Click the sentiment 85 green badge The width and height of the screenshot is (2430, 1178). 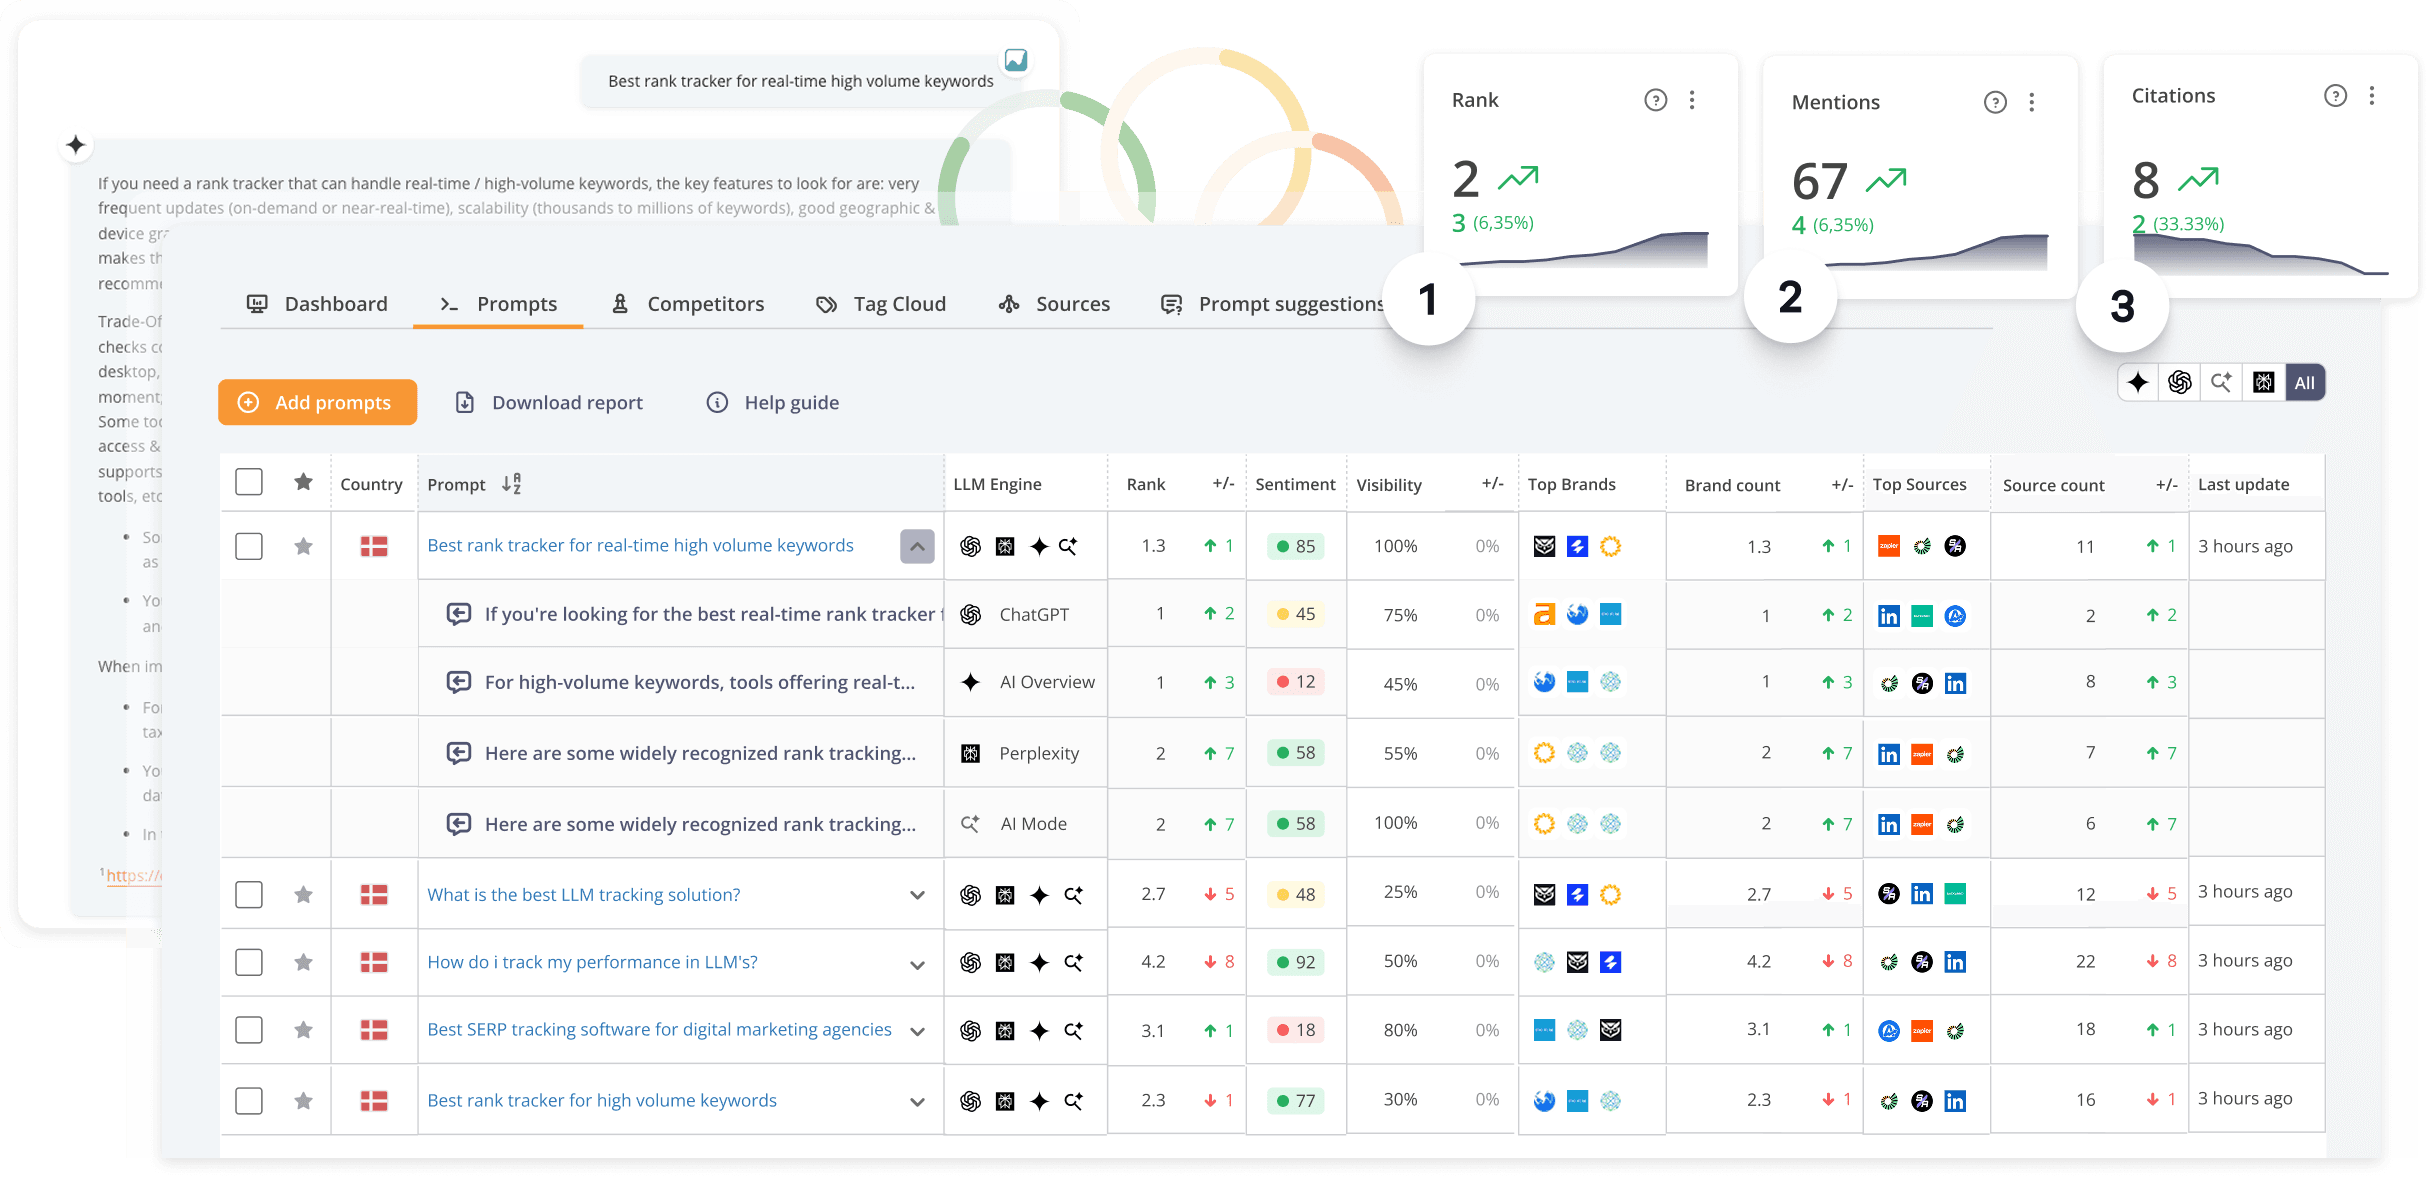pyautogui.click(x=1295, y=546)
